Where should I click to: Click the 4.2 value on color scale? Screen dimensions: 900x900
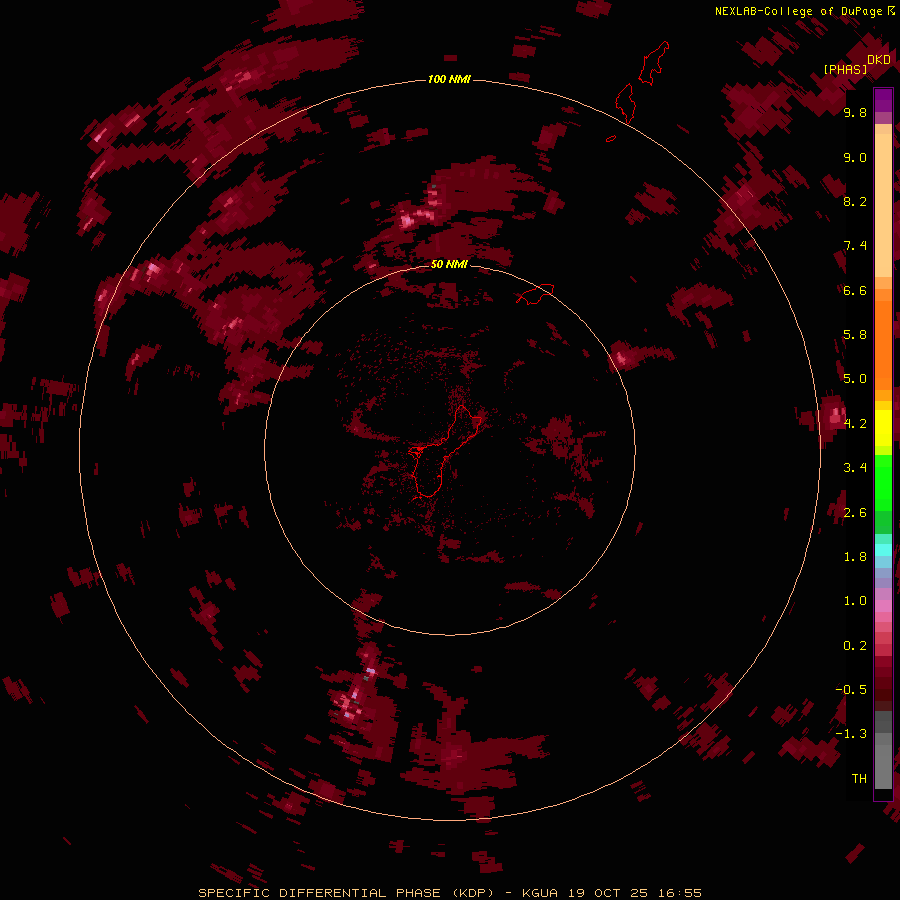tap(855, 424)
